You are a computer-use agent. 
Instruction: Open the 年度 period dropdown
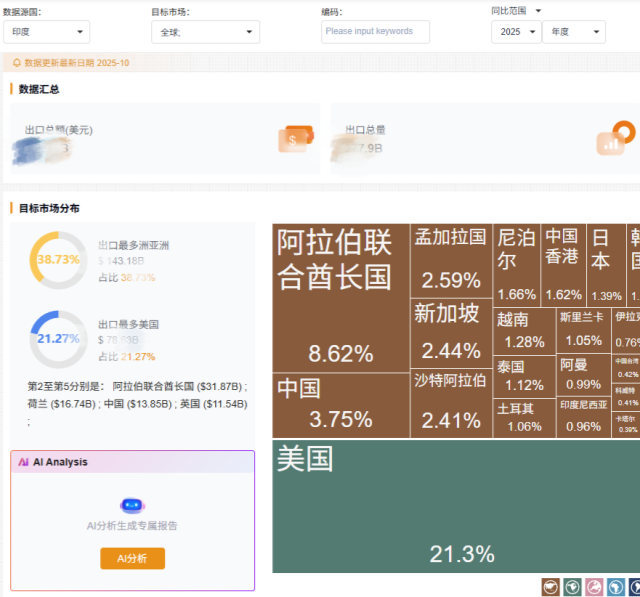574,32
